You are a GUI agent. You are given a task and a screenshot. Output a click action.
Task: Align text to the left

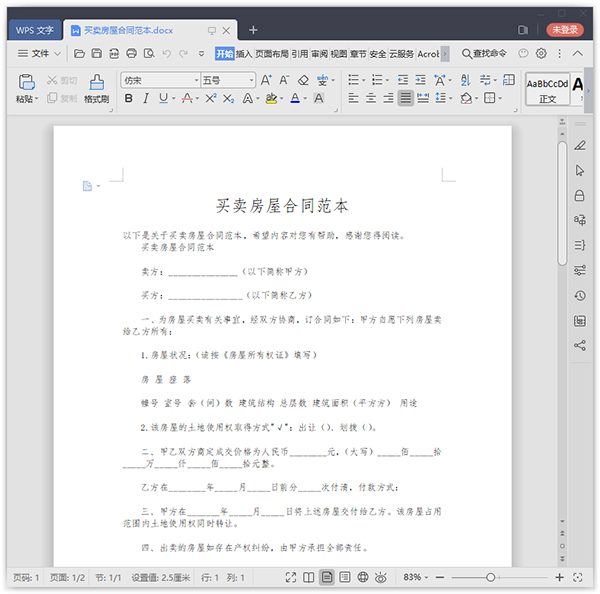pos(354,98)
